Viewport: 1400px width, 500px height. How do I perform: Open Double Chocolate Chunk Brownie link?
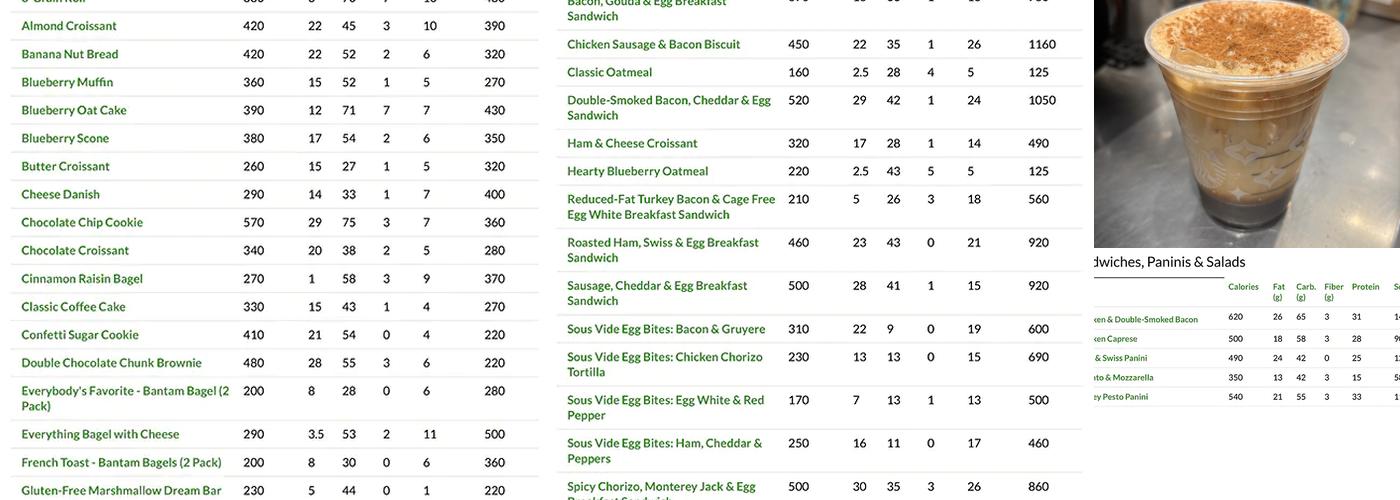[x=111, y=363]
